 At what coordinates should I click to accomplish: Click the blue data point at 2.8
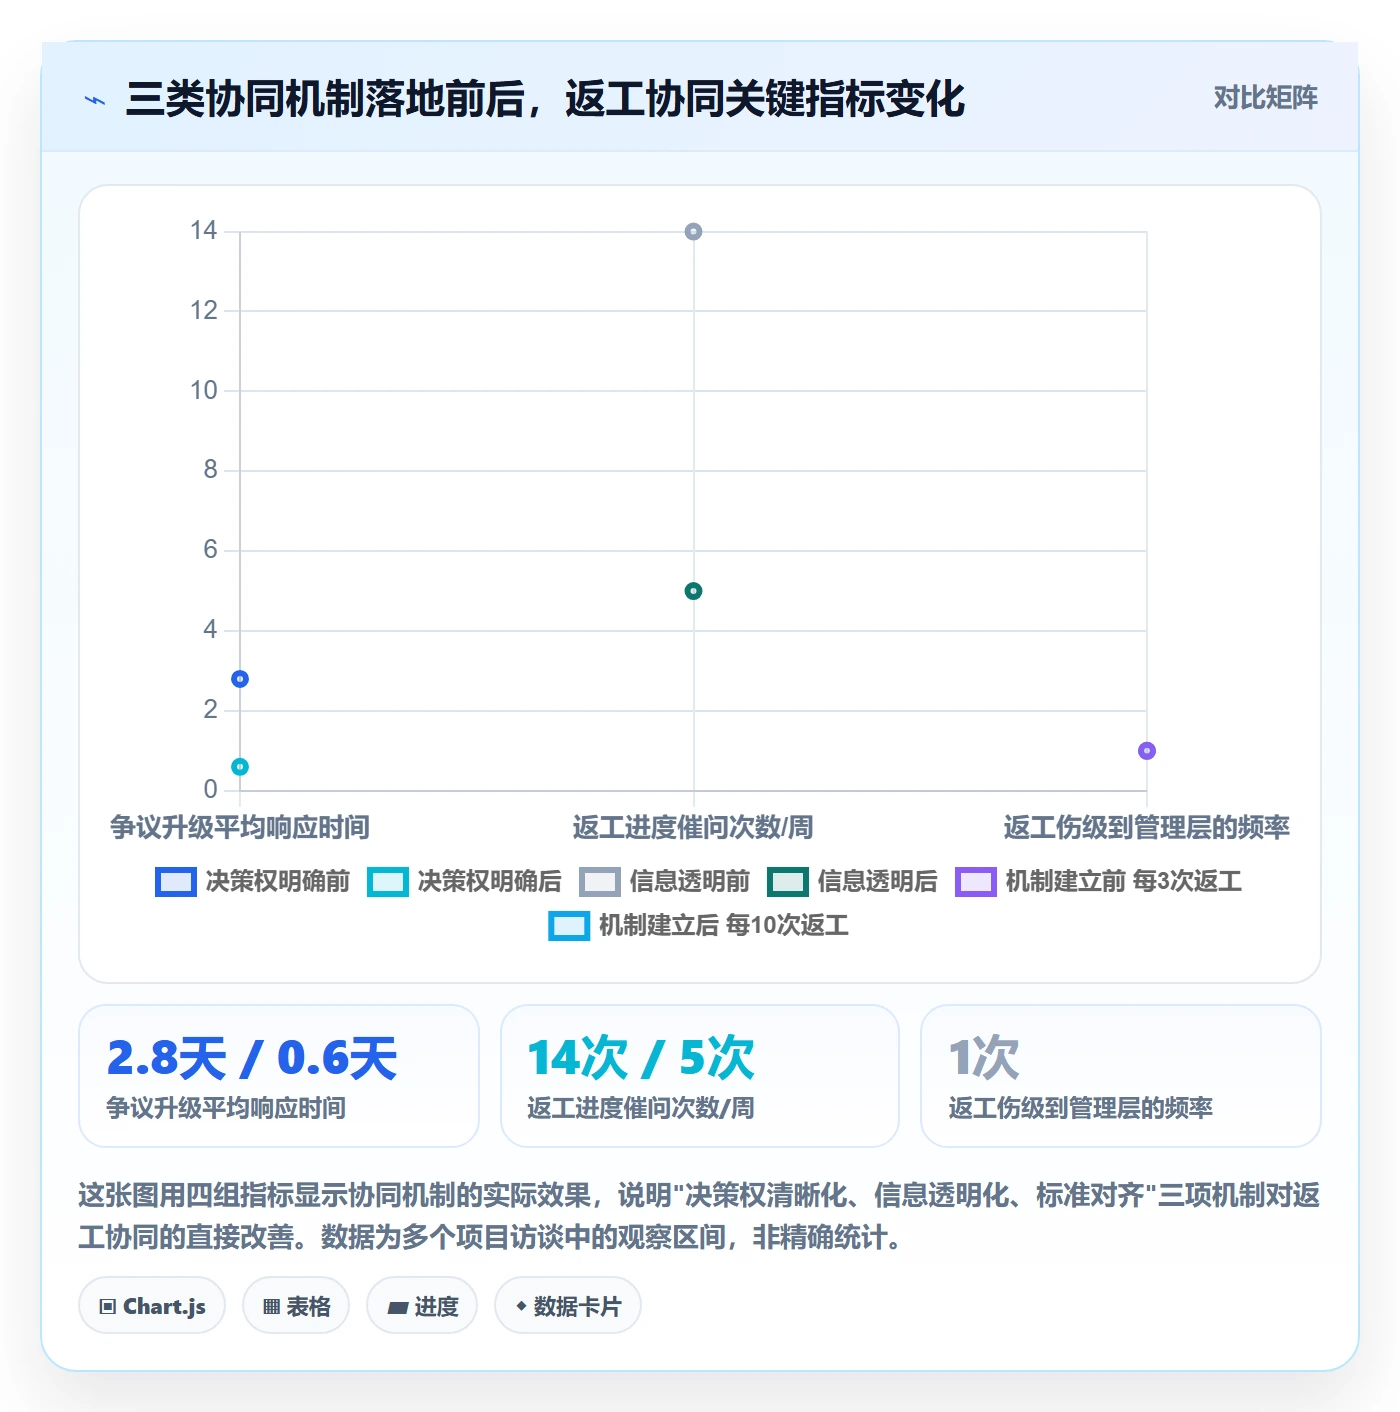(240, 679)
